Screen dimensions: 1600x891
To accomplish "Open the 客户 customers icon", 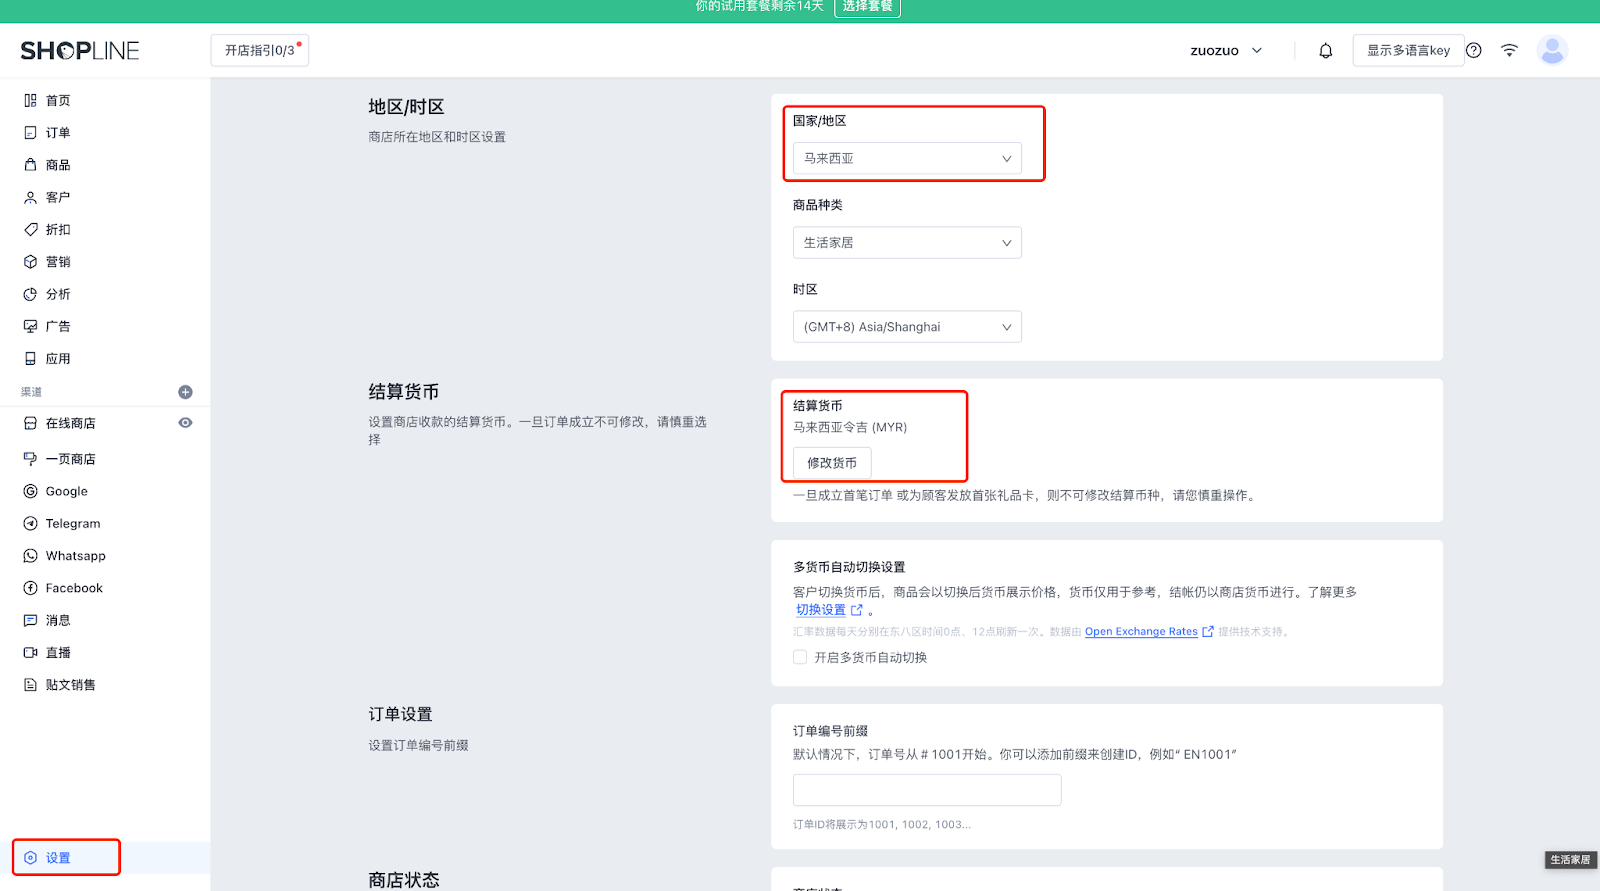I will pos(31,197).
